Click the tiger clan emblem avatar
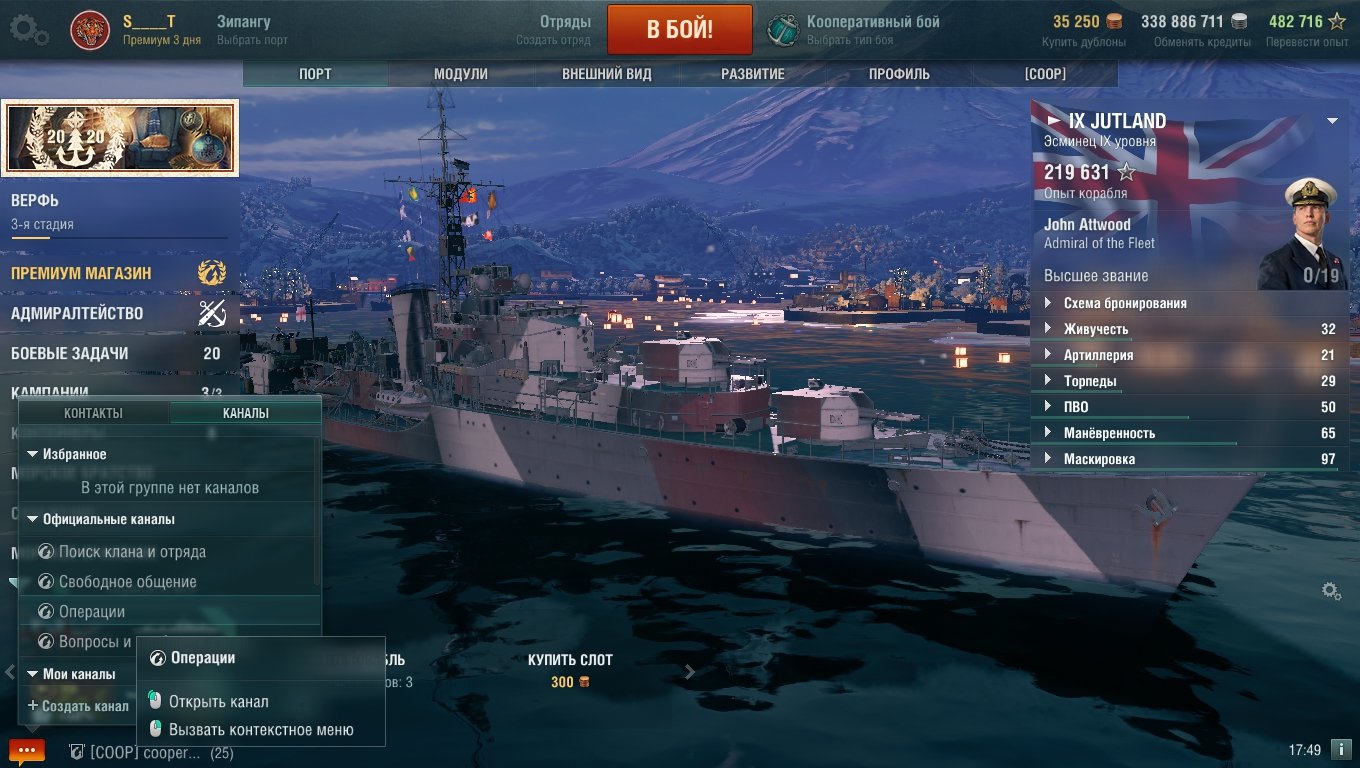The image size is (1360, 768). pyautogui.click(x=90, y=31)
